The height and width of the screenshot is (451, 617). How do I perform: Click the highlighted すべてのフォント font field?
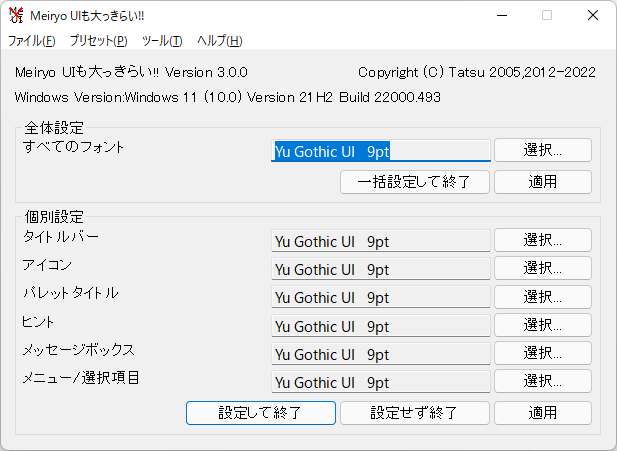380,151
